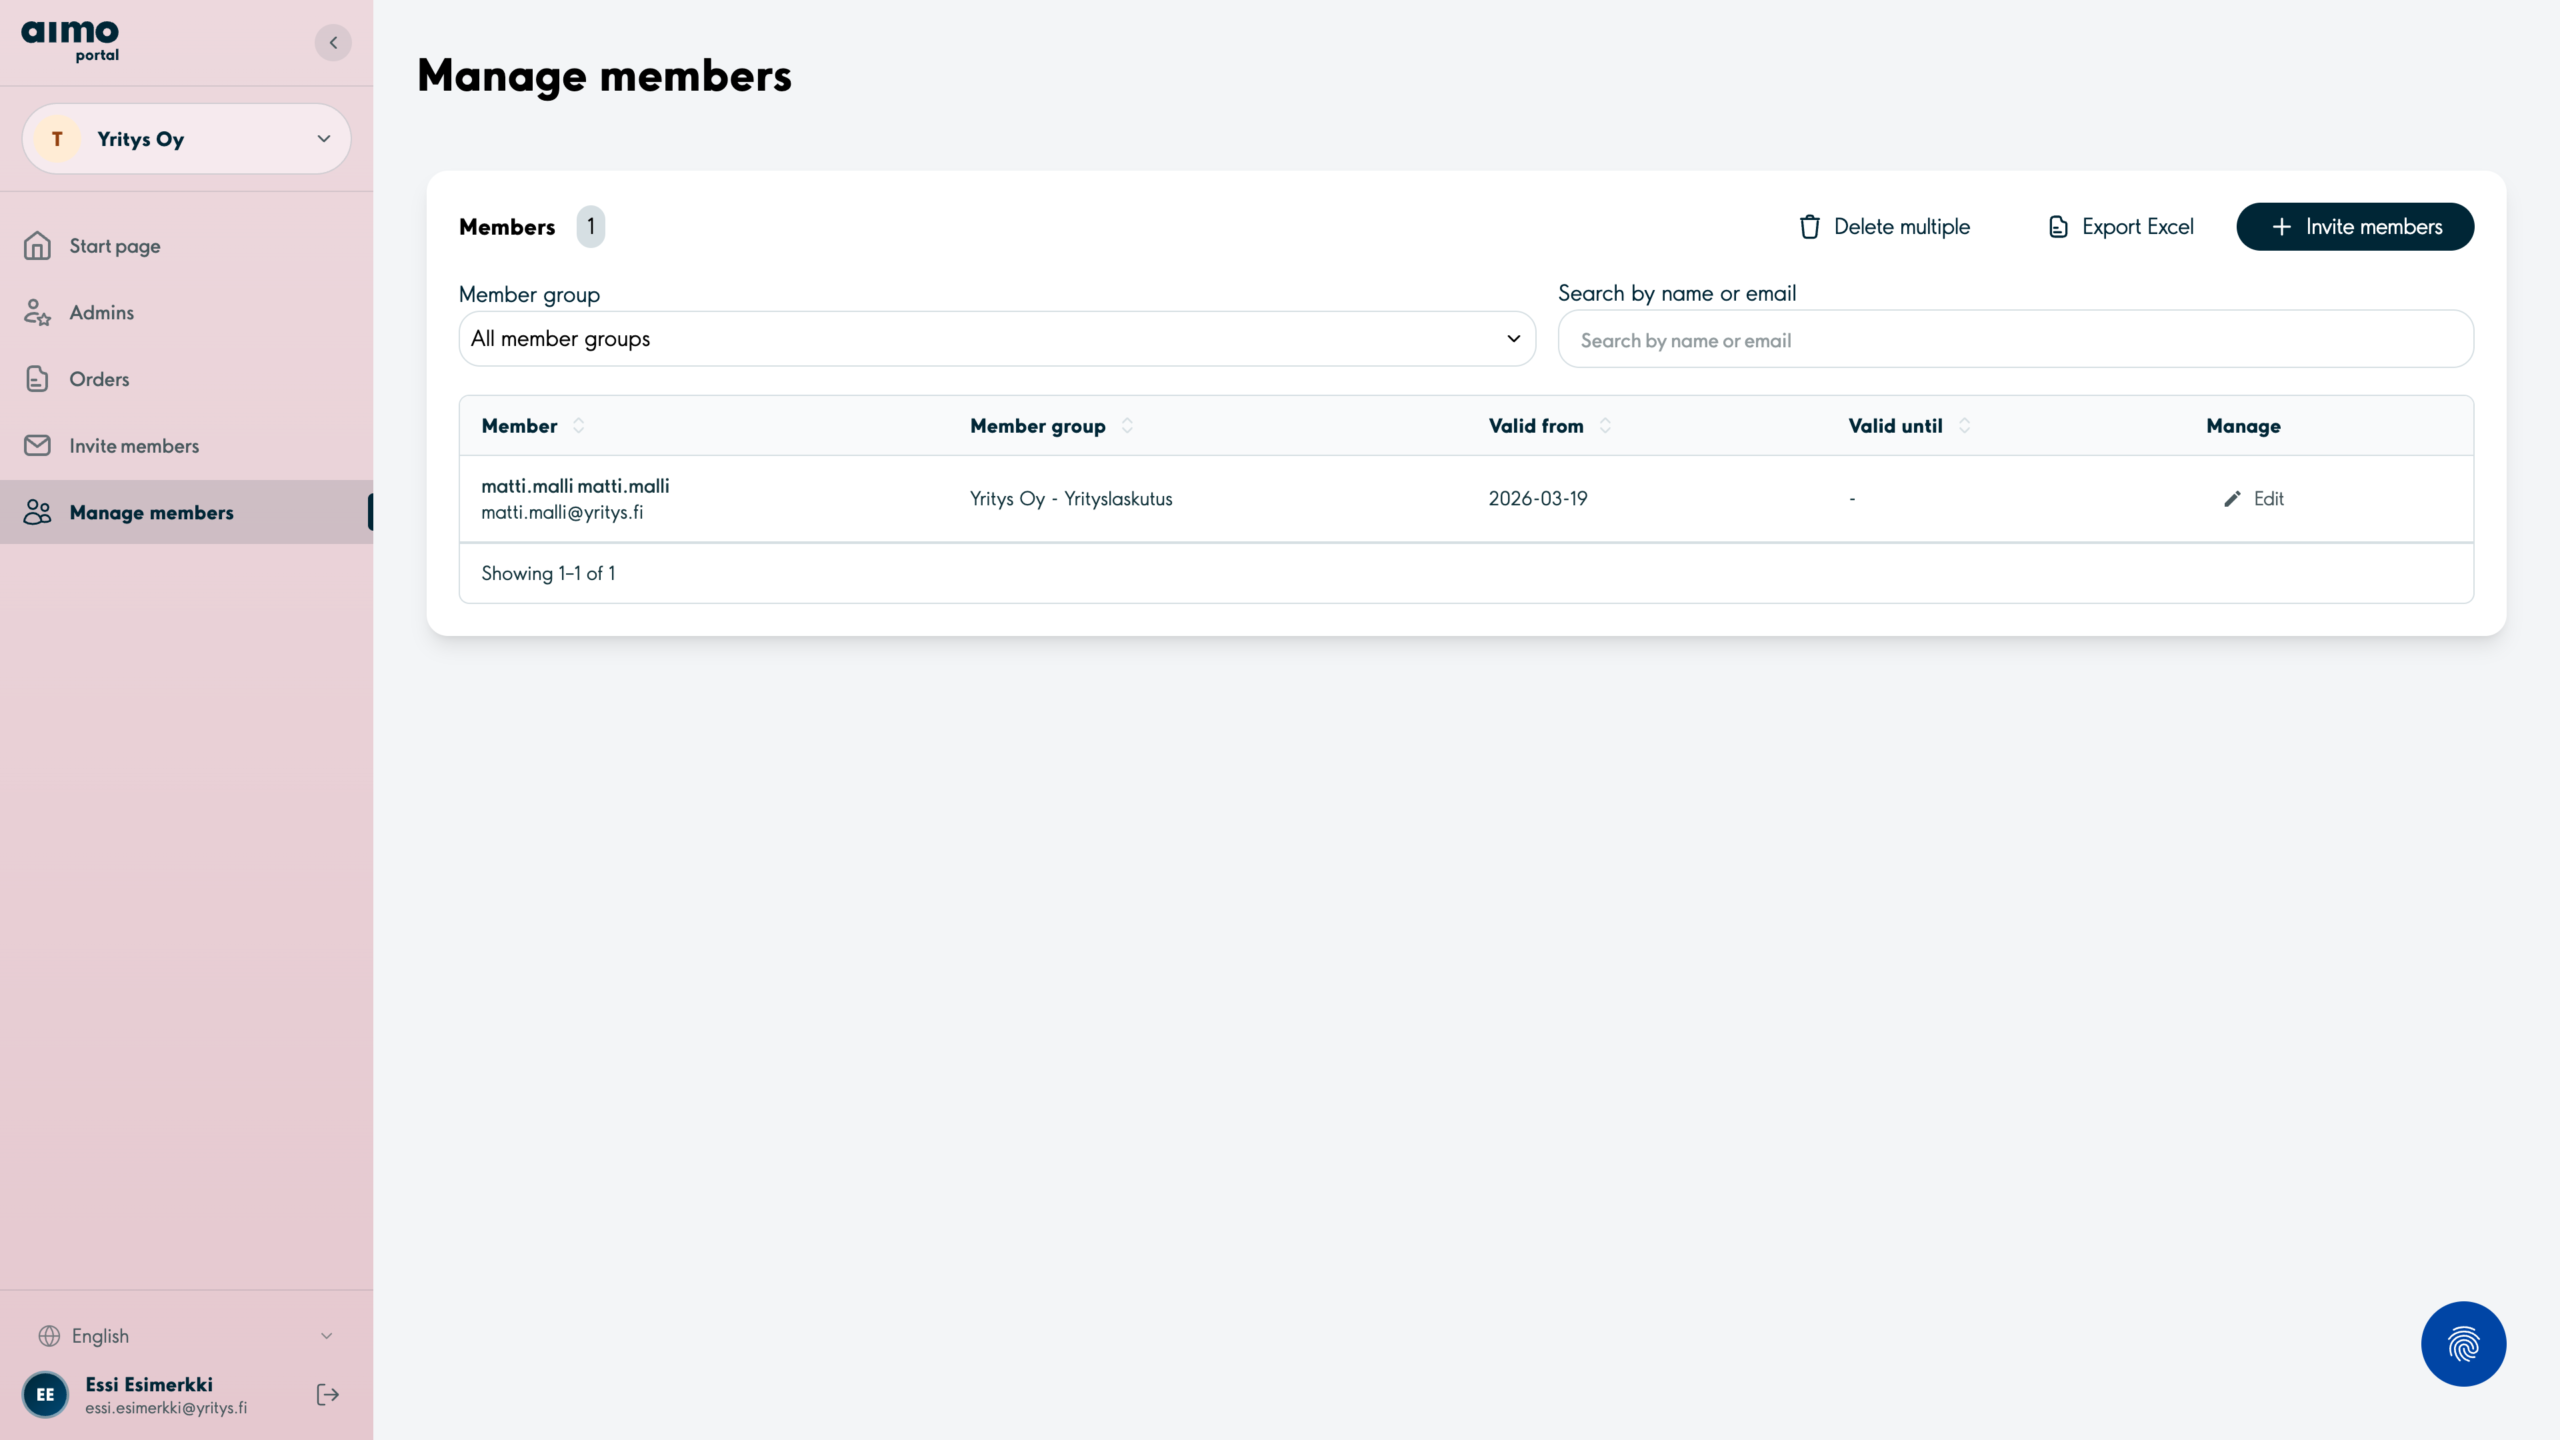
Task: Click the aimo portal logo
Action: 70,41
